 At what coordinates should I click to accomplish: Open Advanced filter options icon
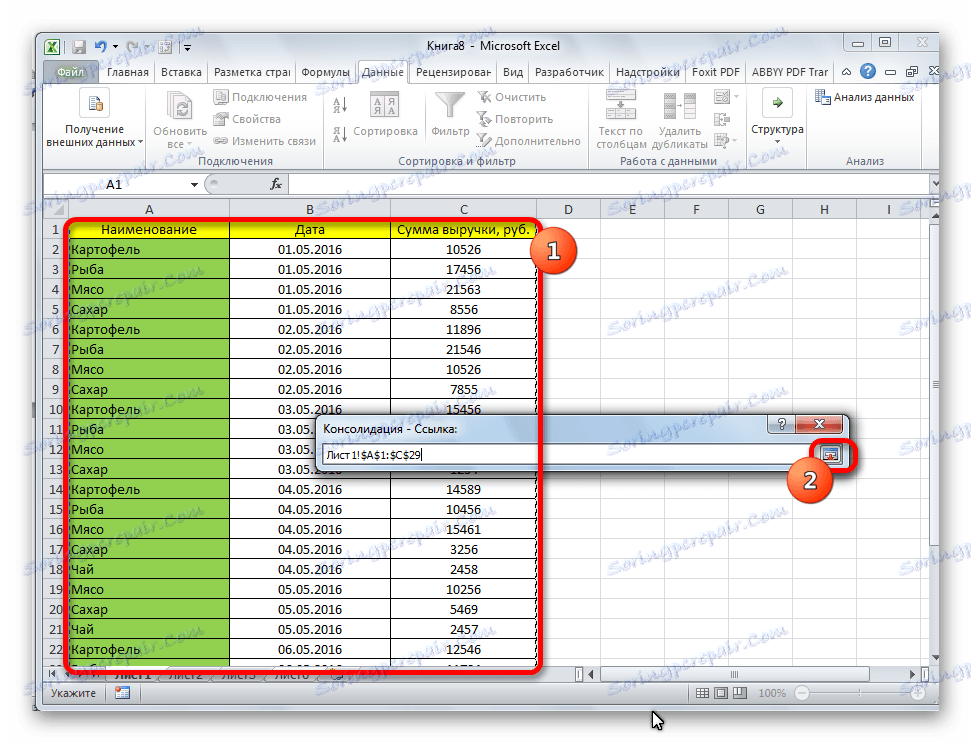tap(484, 141)
